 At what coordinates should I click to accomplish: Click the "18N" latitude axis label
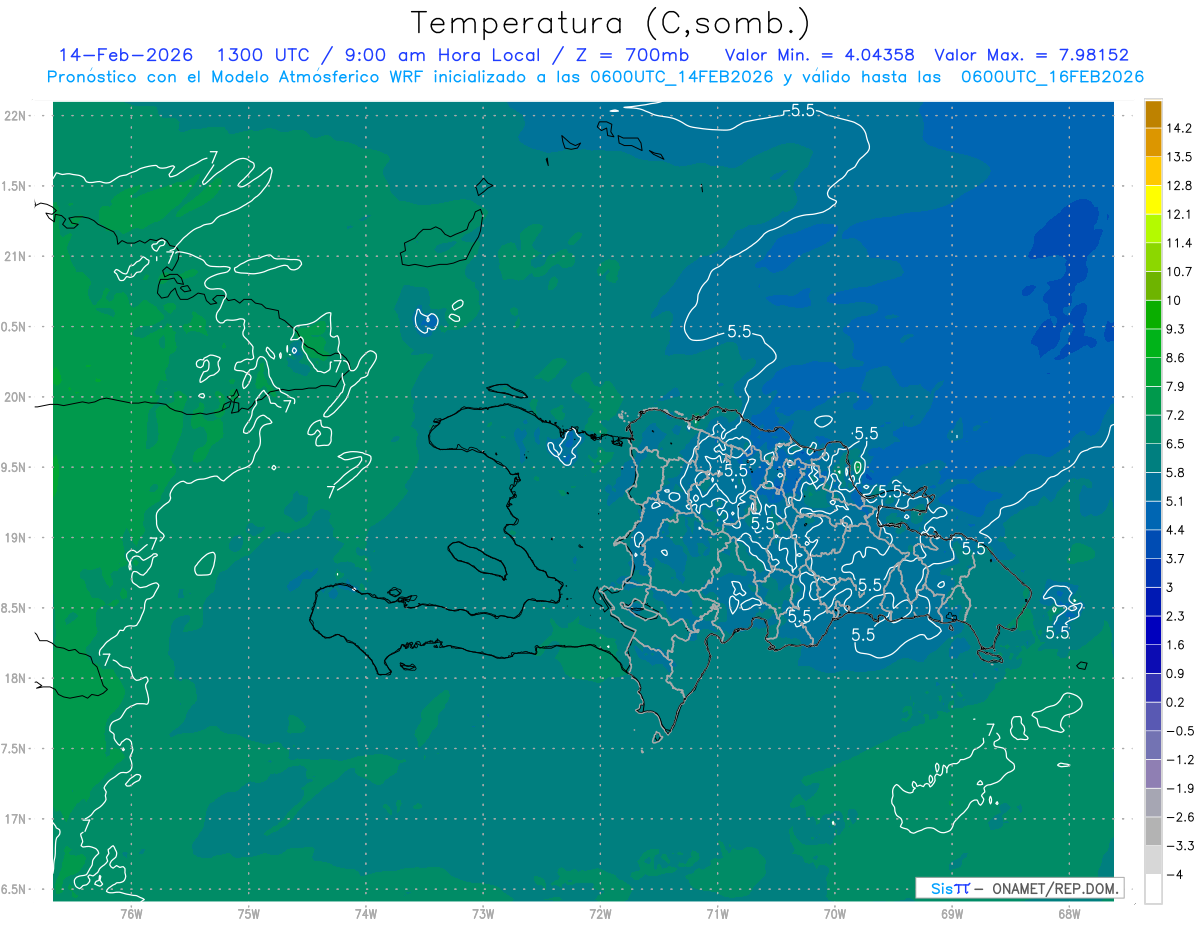16,678
